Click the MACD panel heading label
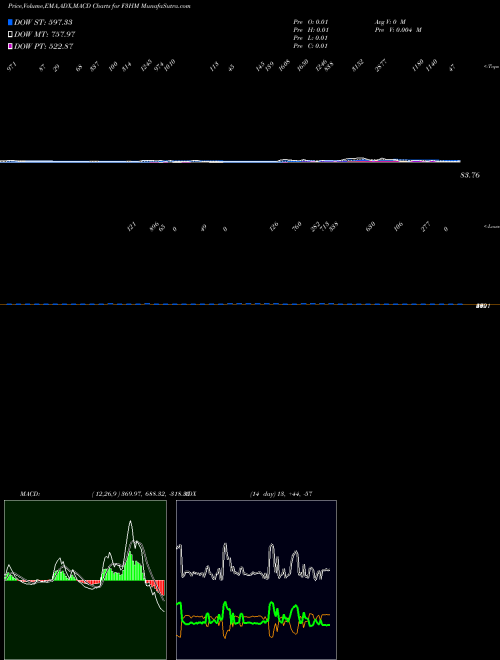The image size is (500, 660). point(29,494)
